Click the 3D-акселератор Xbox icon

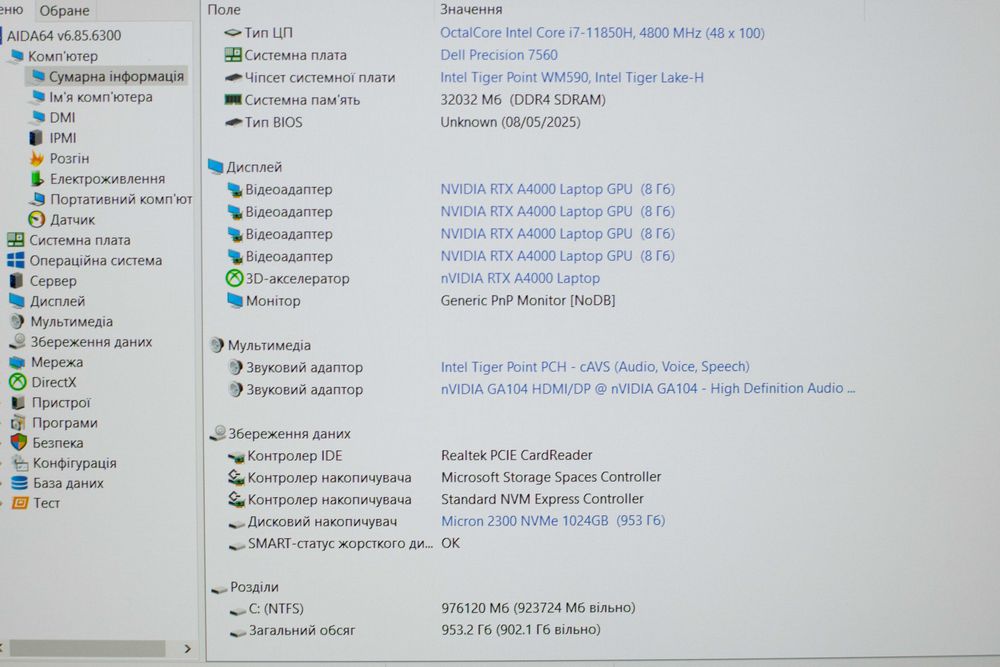tap(234, 278)
